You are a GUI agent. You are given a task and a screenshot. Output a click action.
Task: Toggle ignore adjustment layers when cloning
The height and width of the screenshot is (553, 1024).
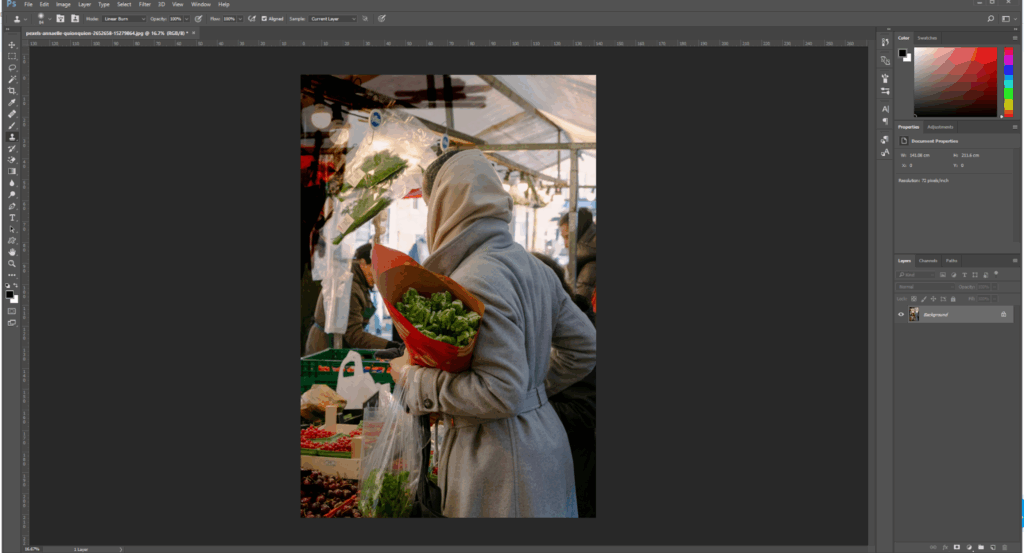365,19
